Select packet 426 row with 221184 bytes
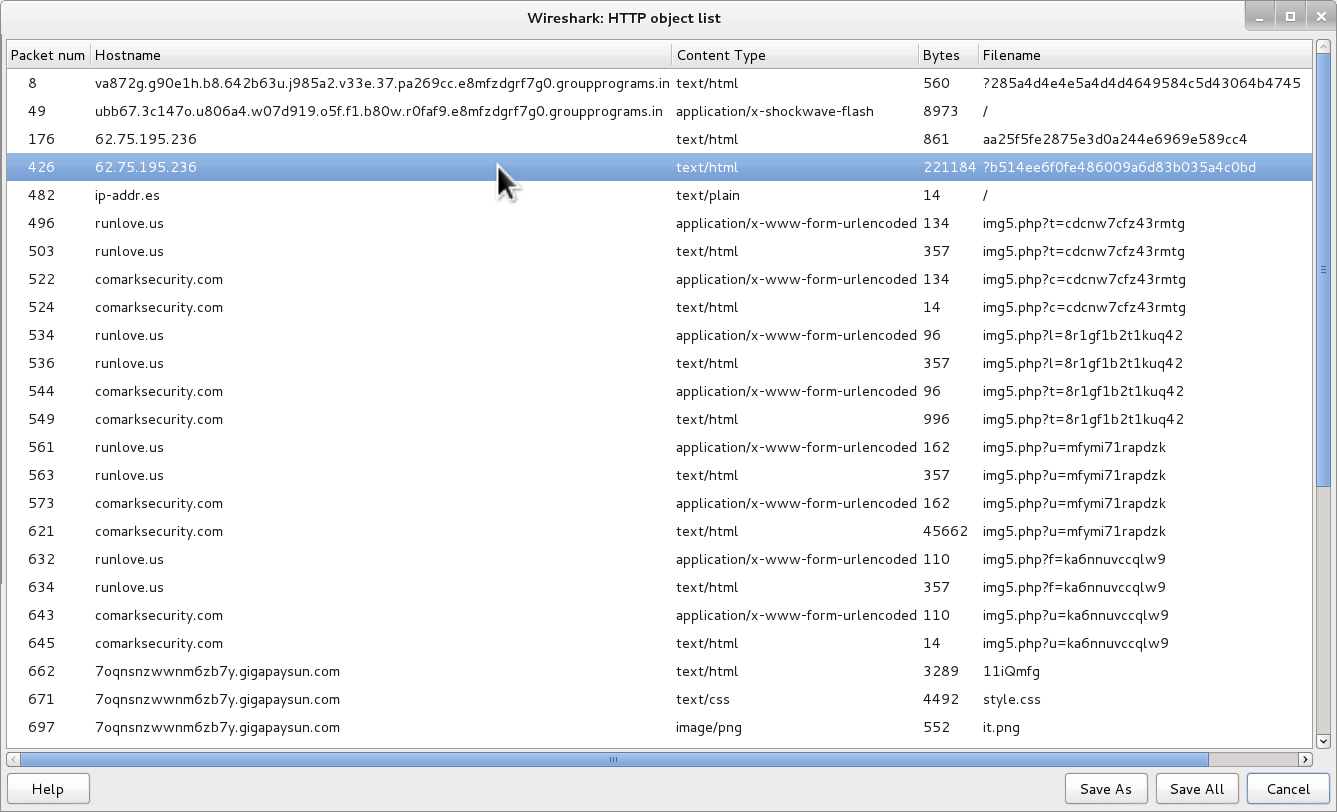Screen dimensions: 1337x812 [659, 167]
